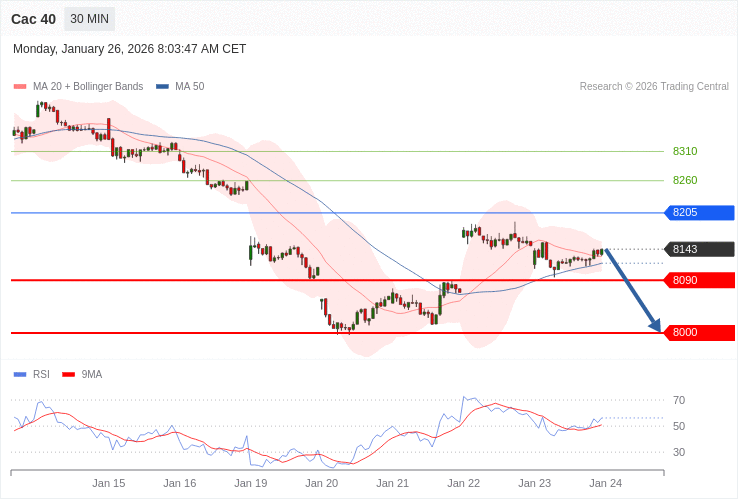This screenshot has width=738, height=500.
Task: Click the red 8090 support price tag
Action: [699, 280]
